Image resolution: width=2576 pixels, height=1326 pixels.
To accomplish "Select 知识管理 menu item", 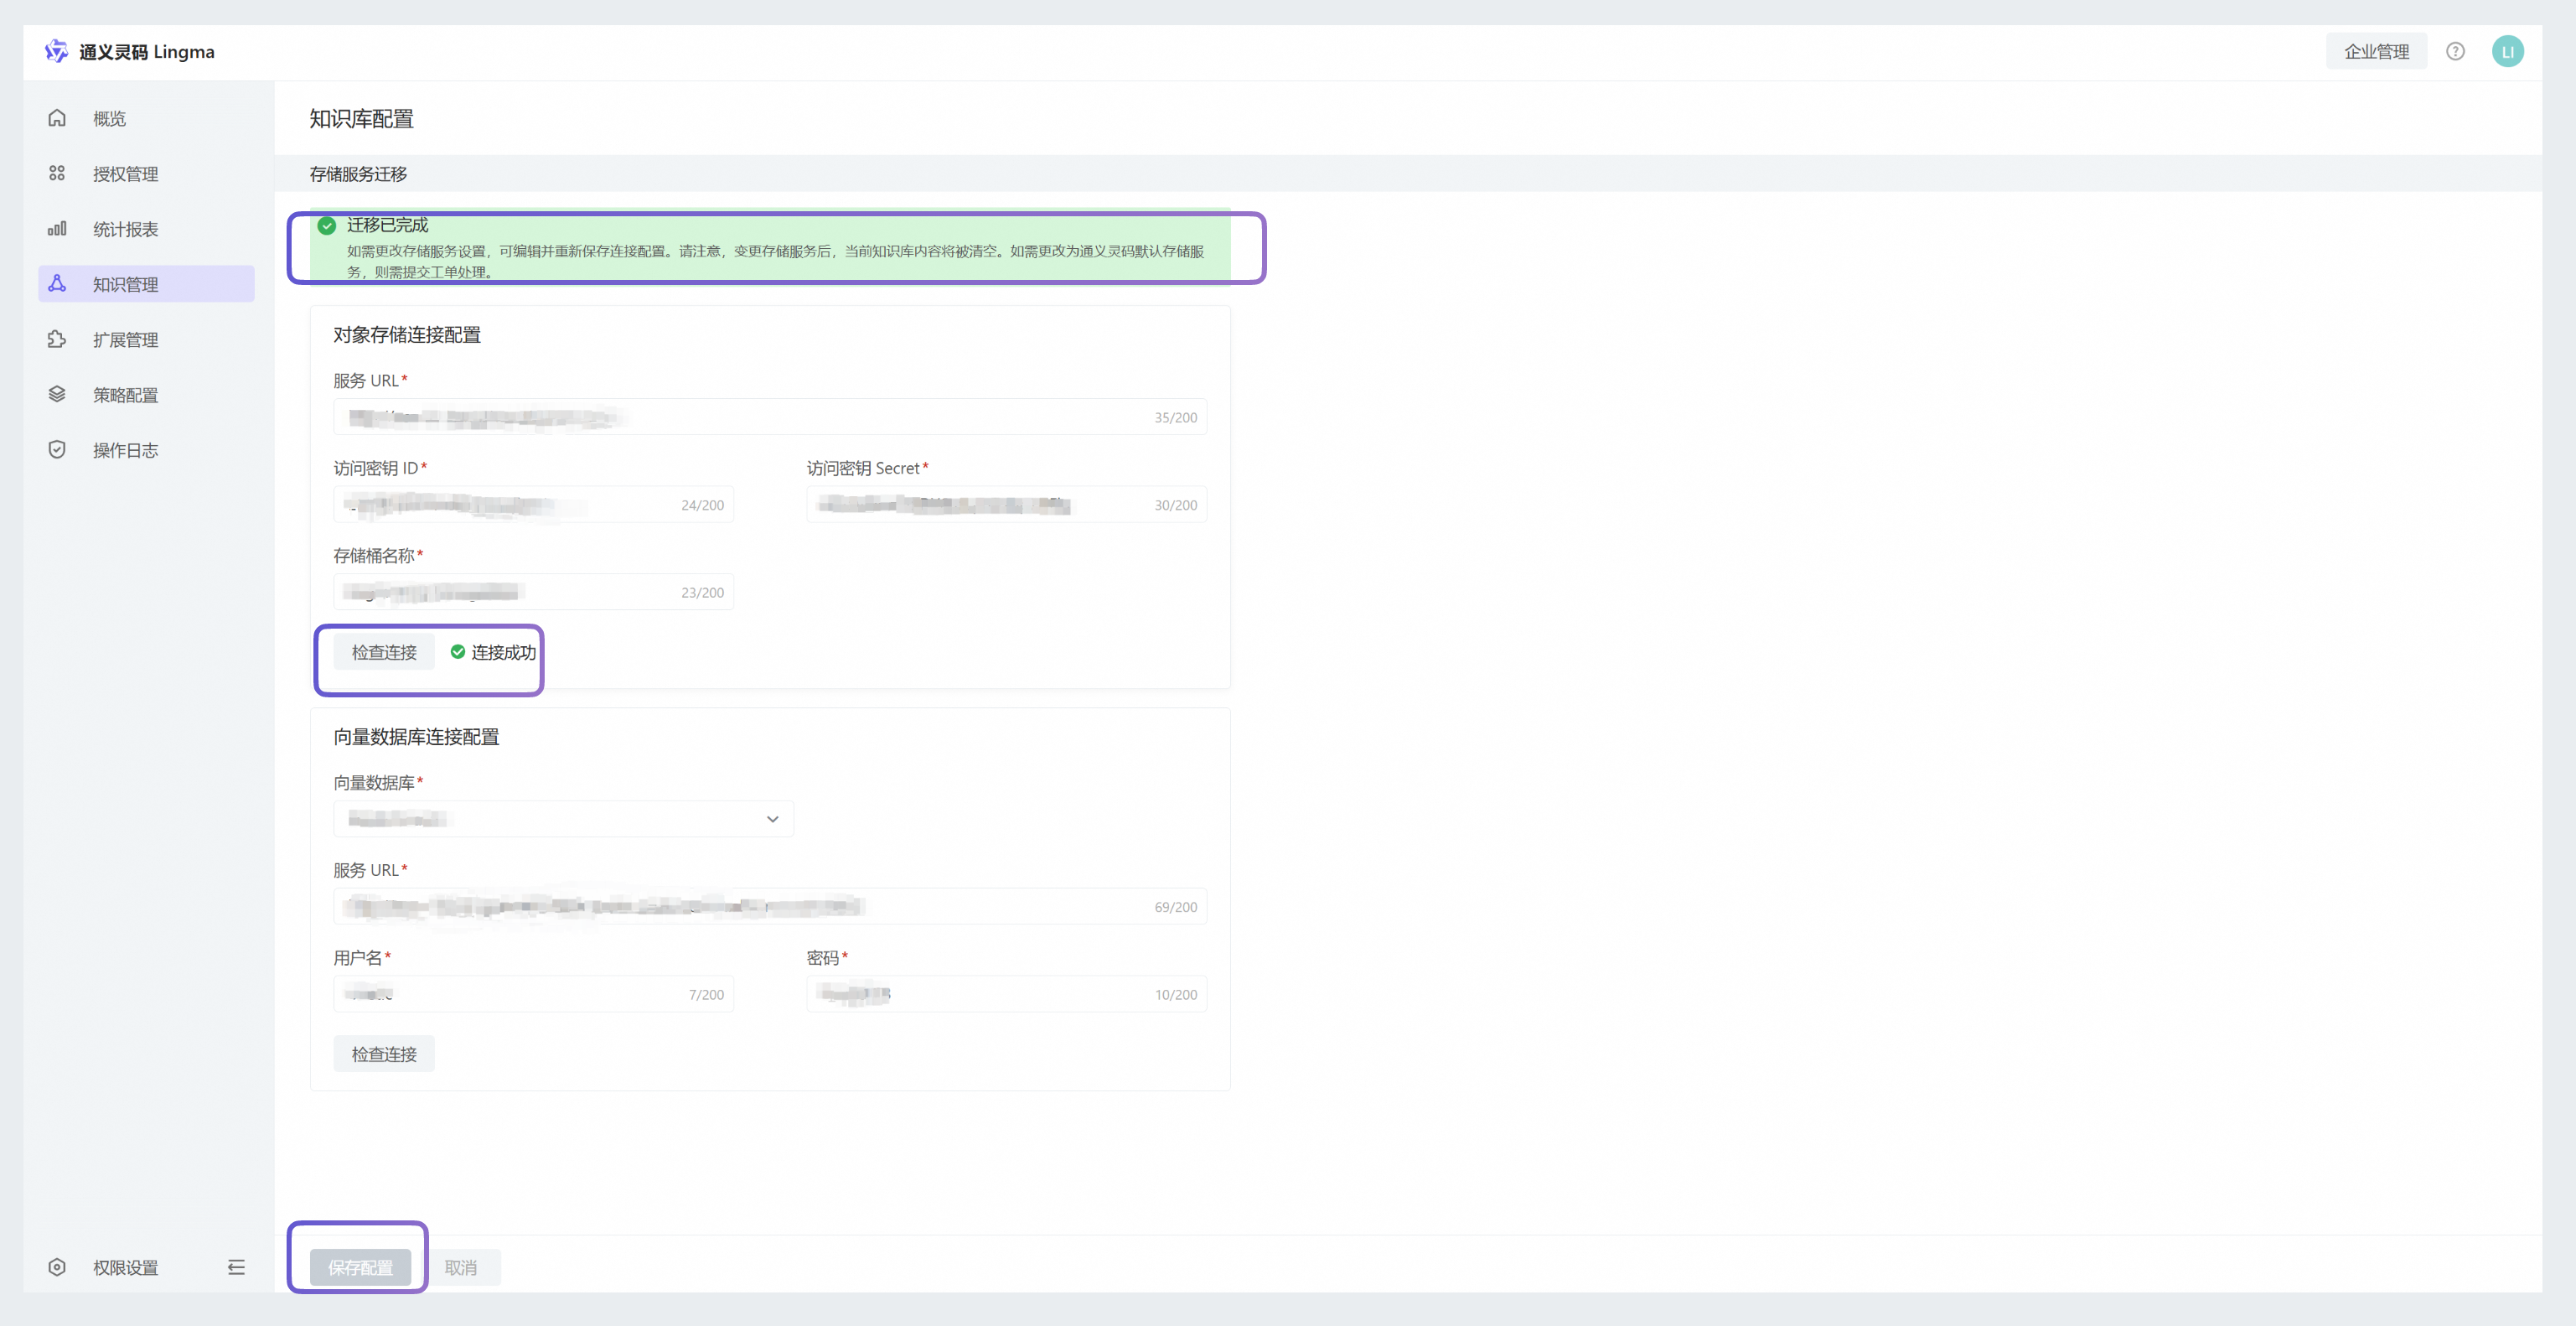I will (146, 284).
